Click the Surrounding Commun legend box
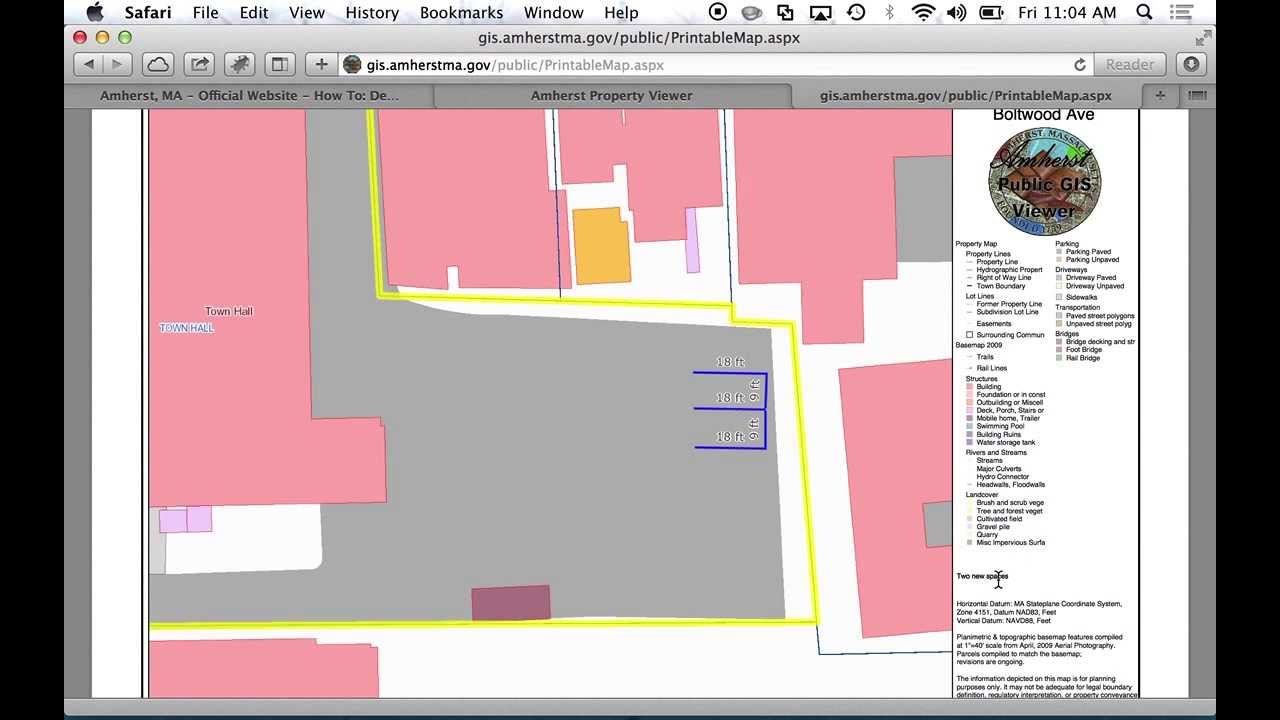 [x=969, y=335]
